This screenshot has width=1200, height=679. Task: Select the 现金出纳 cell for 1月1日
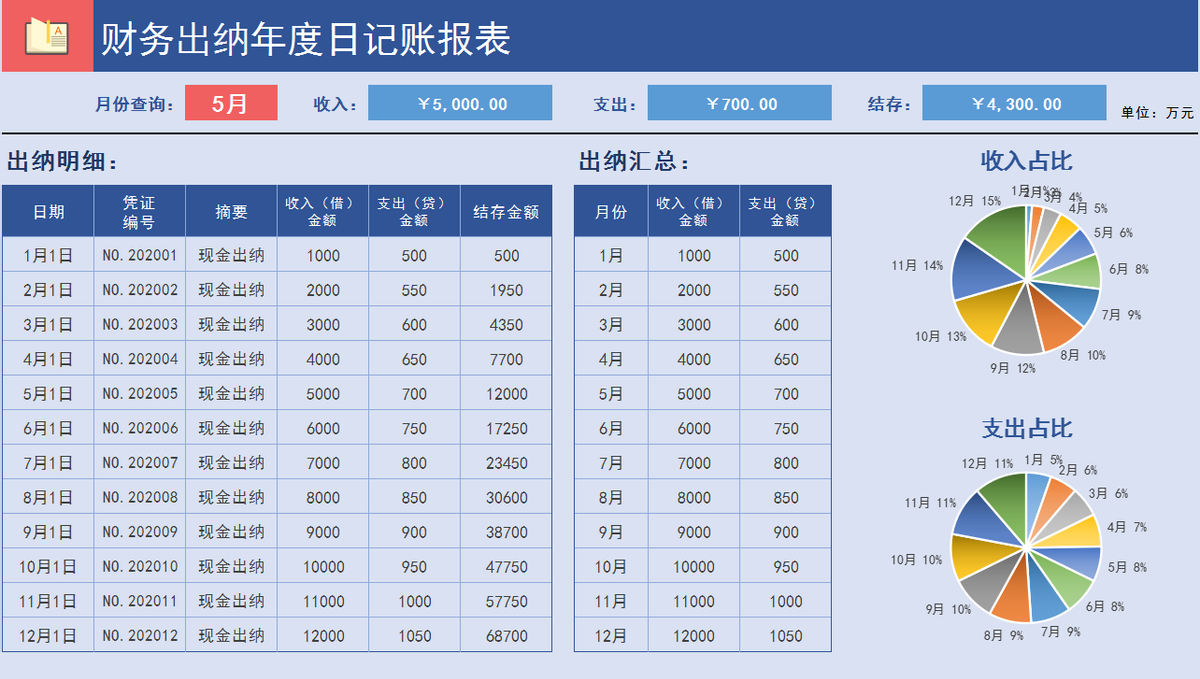[x=230, y=255]
